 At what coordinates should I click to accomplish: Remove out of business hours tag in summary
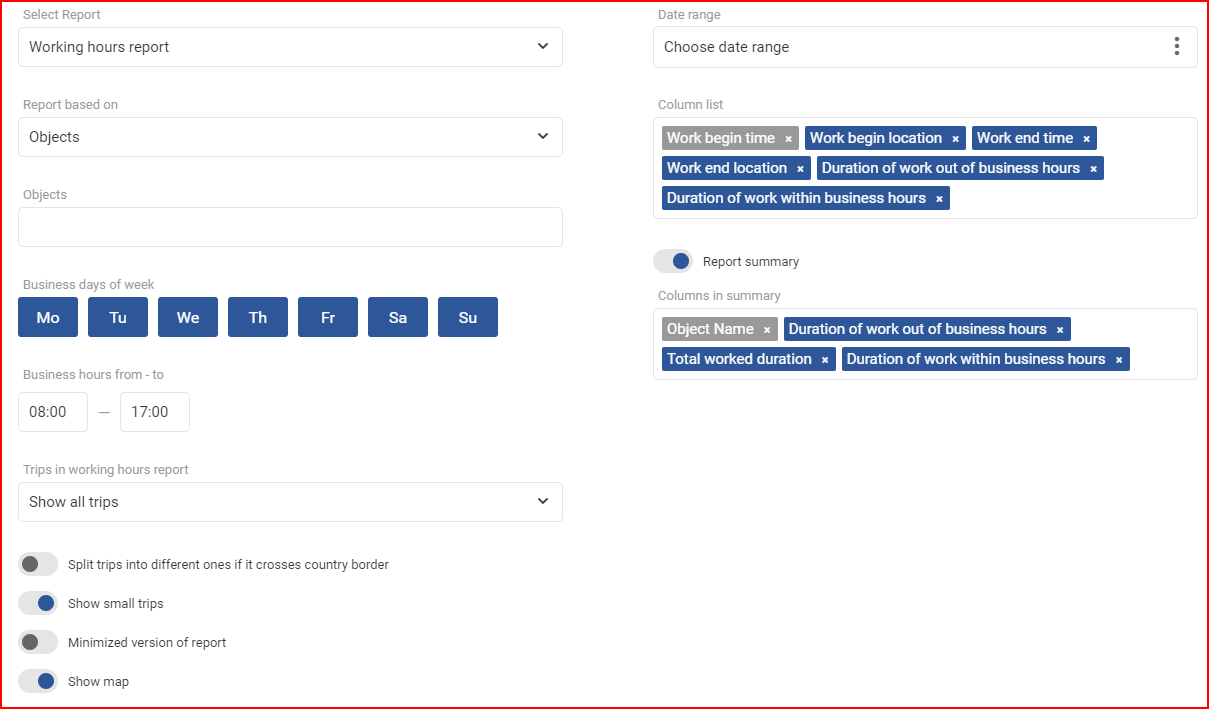tap(1060, 330)
